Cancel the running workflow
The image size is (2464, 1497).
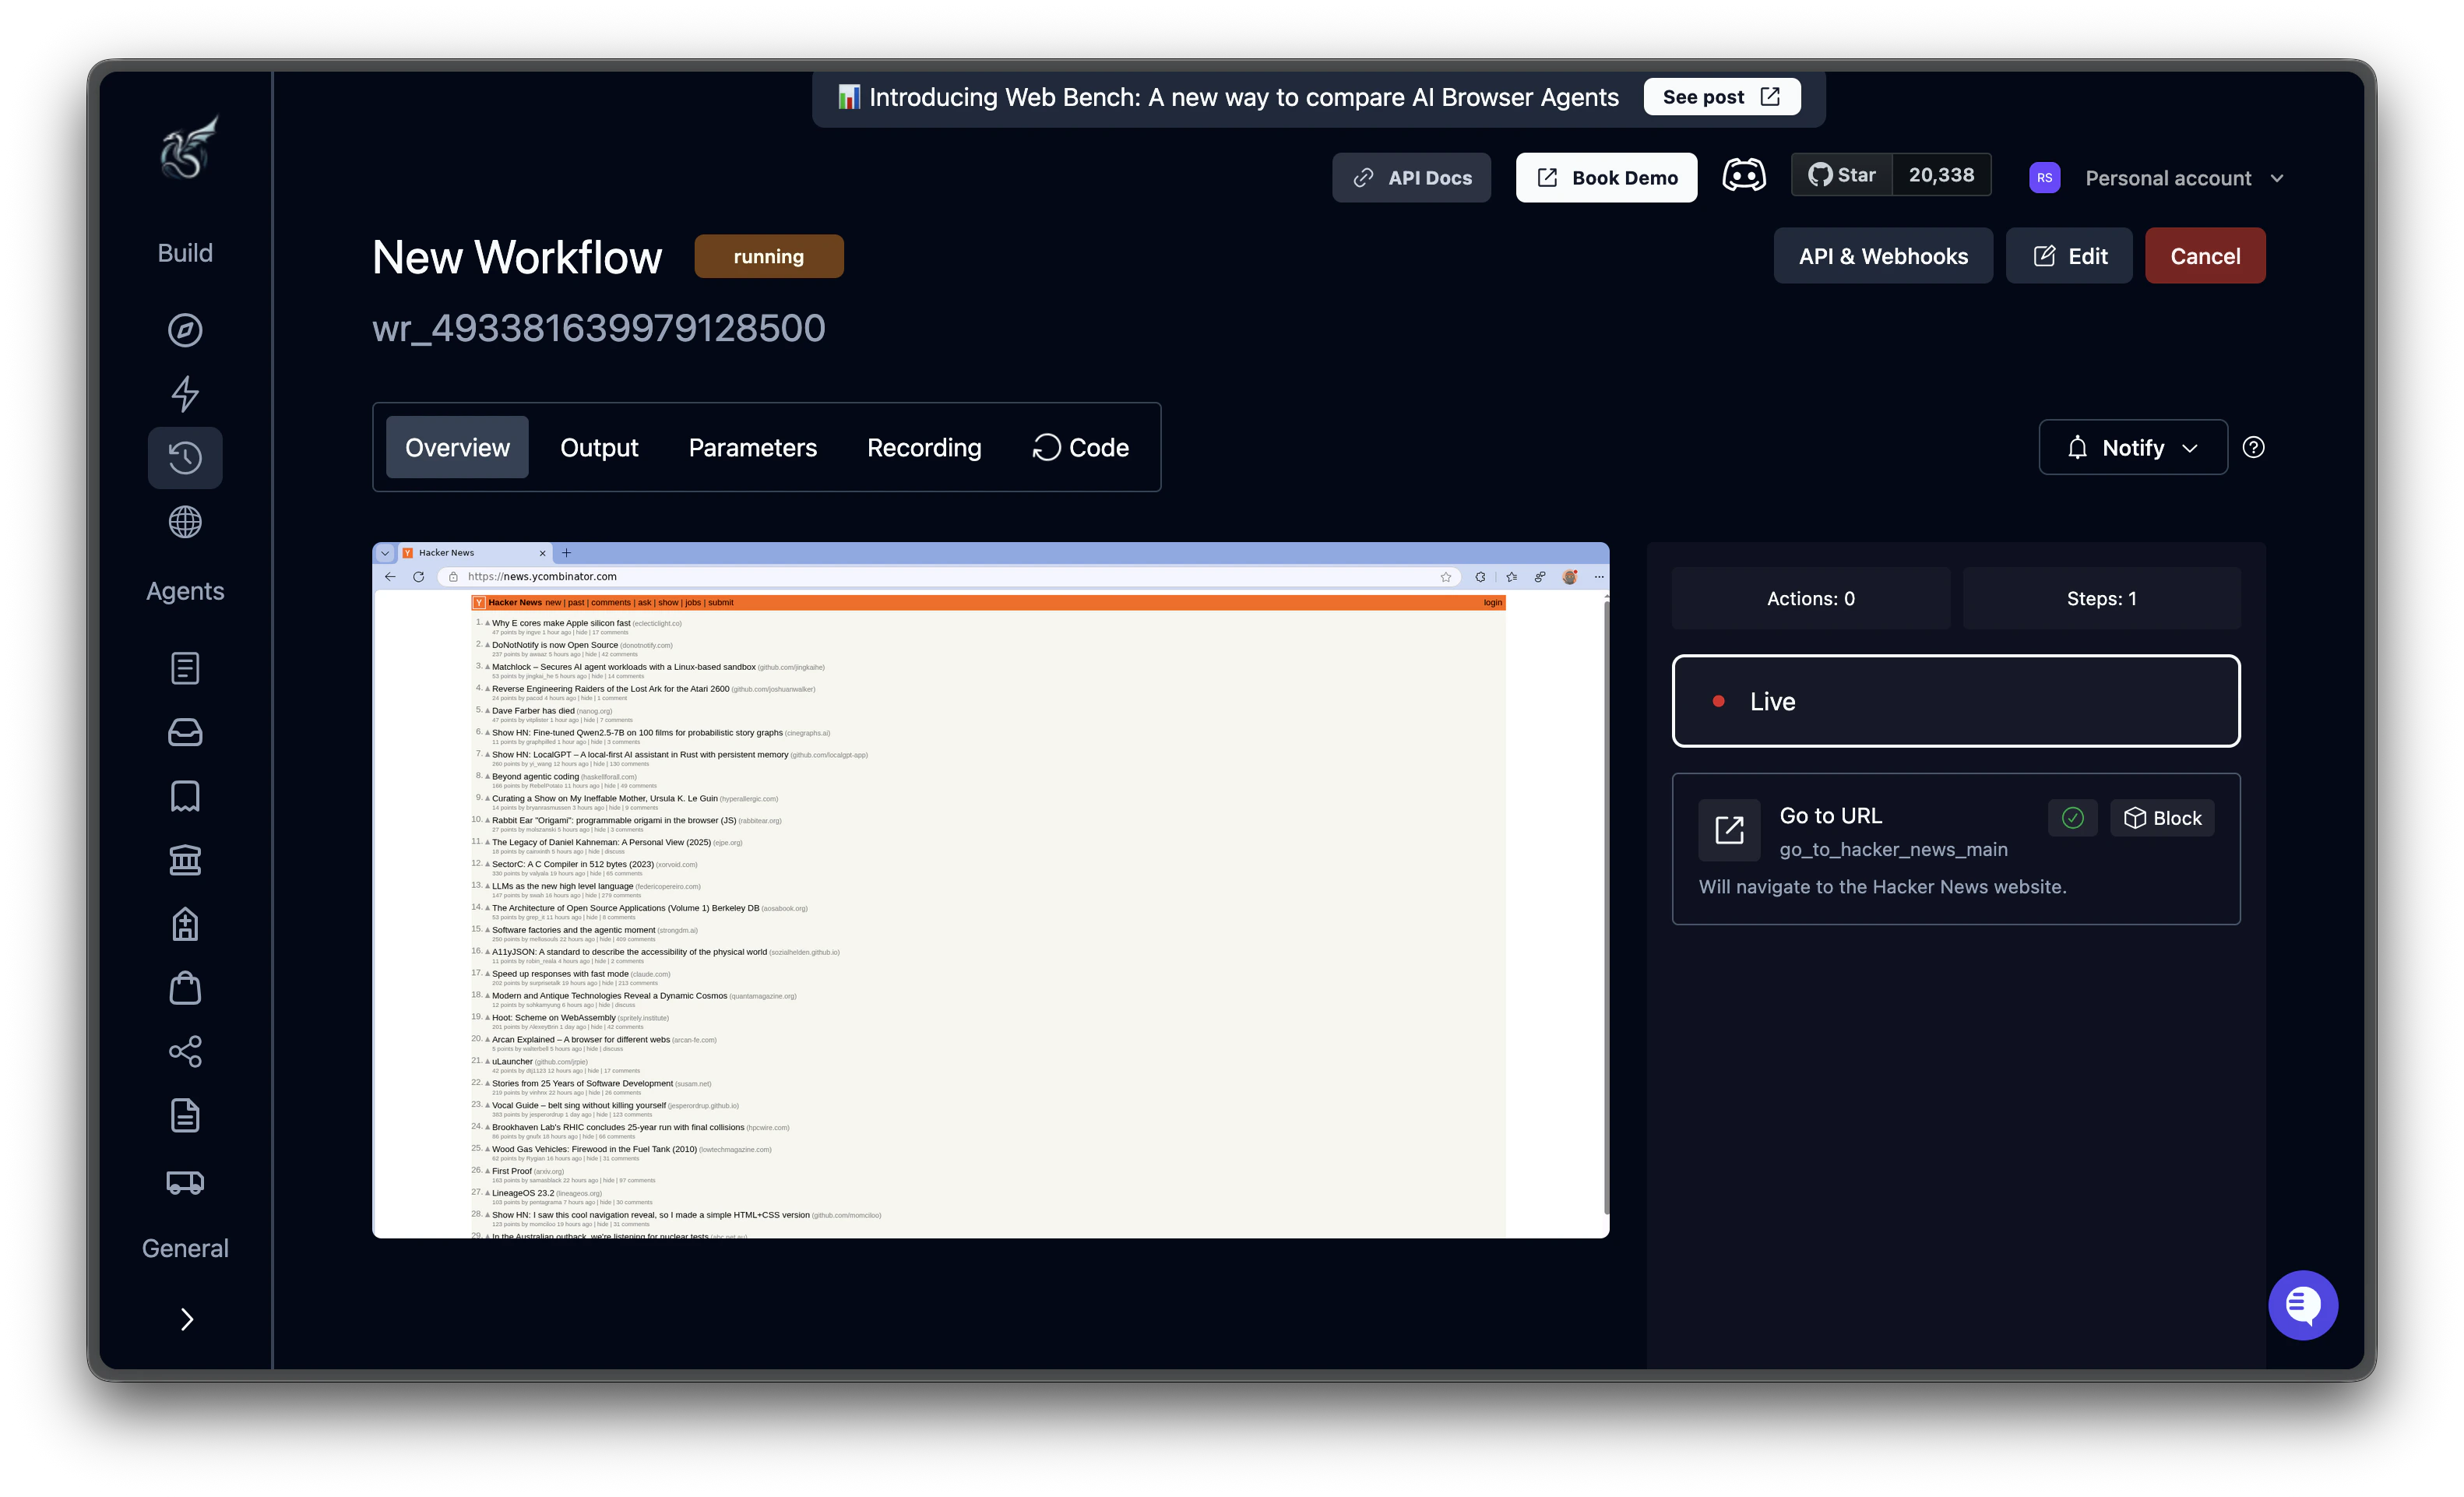point(2205,255)
